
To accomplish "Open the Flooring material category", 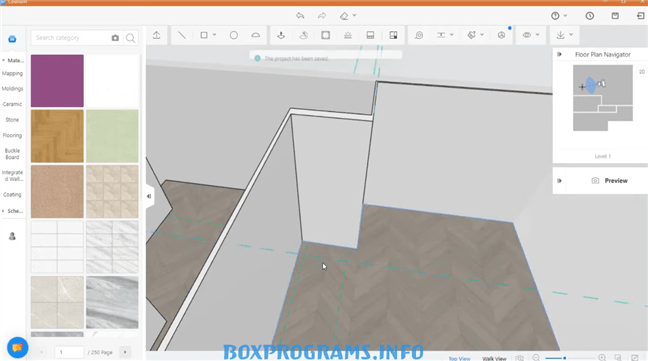I will 12,135.
